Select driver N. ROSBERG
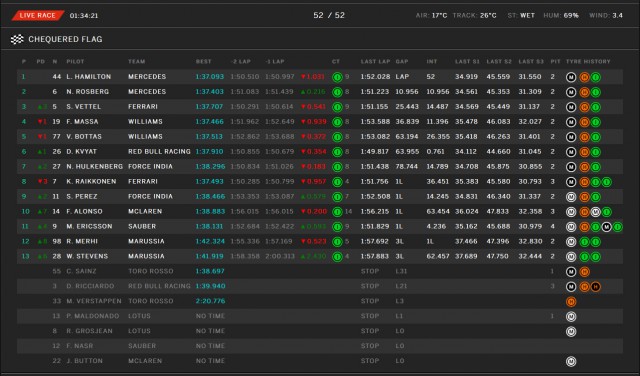 [88, 92]
